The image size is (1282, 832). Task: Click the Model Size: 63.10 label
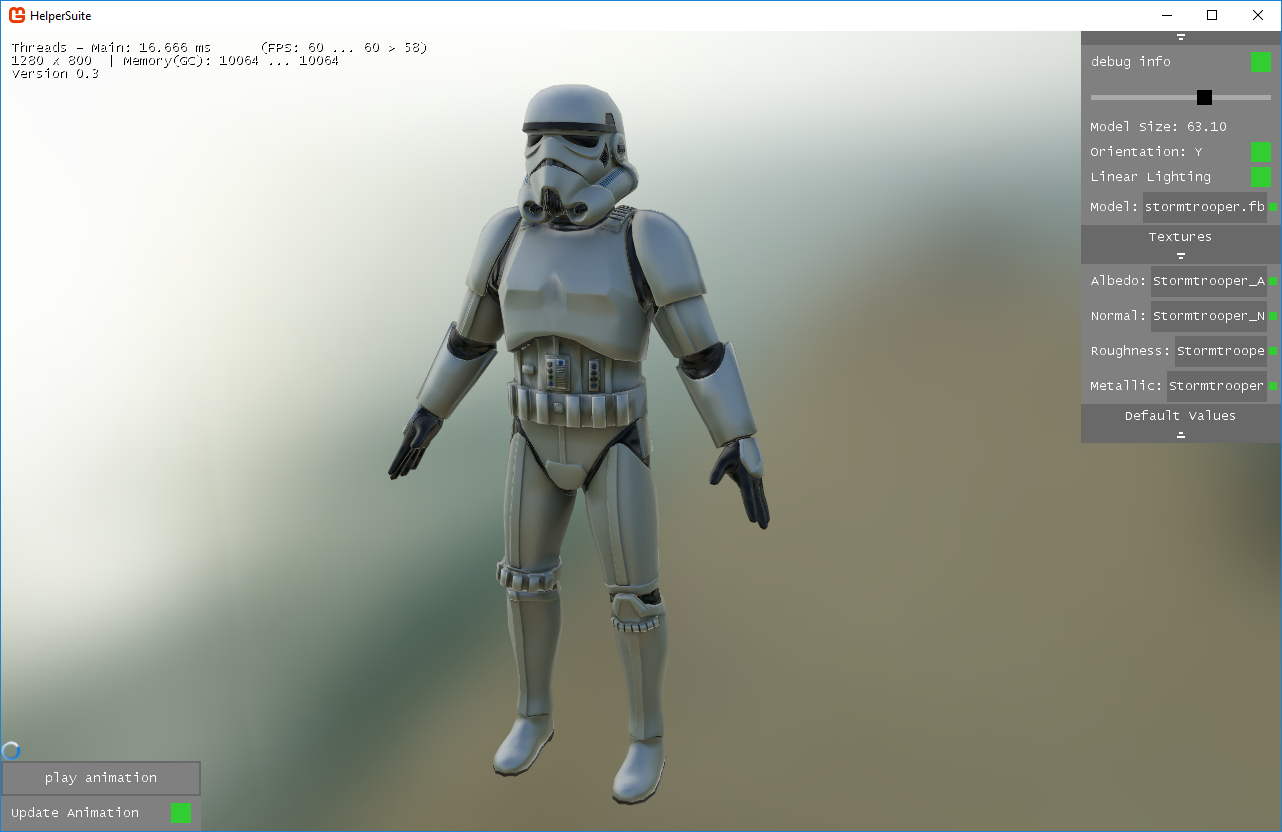click(x=1158, y=127)
